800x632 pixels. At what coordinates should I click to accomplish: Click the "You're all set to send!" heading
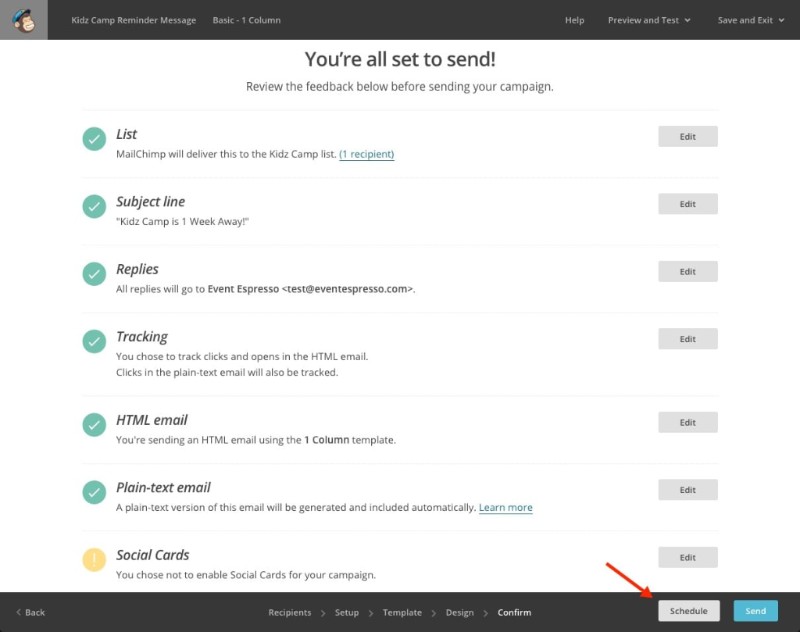coord(400,59)
